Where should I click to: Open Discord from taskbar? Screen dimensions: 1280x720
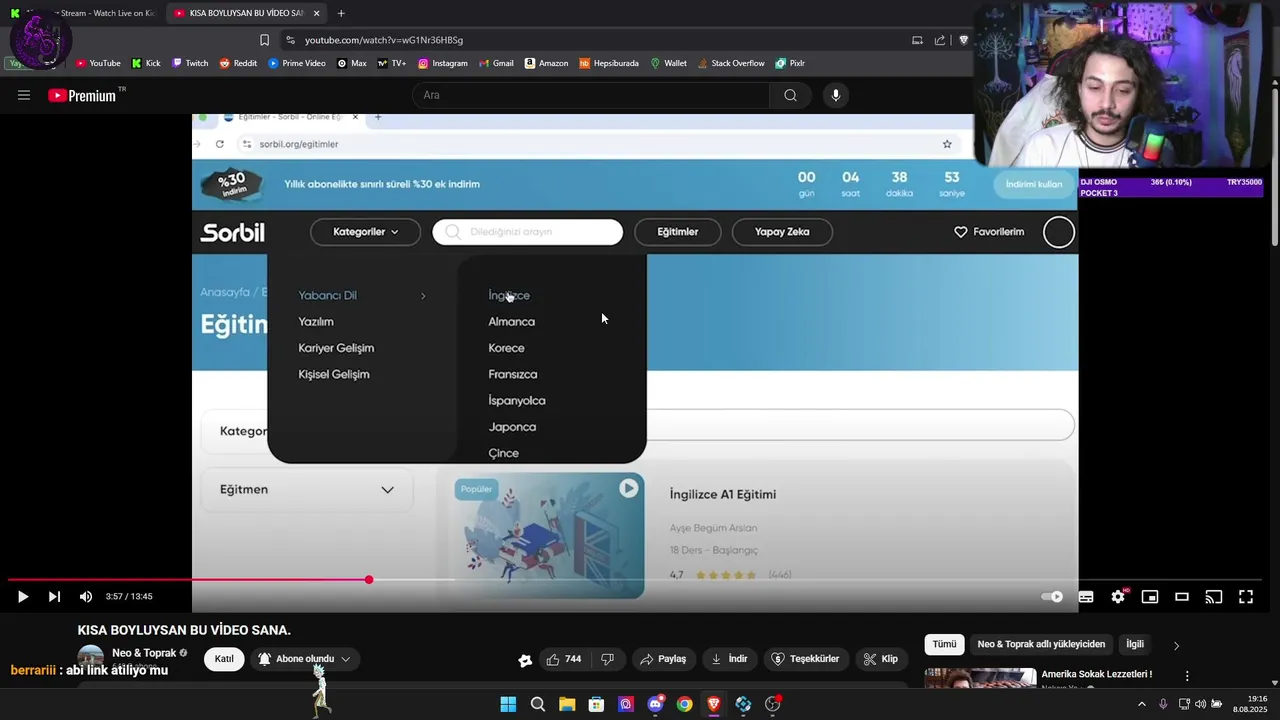pyautogui.click(x=655, y=704)
